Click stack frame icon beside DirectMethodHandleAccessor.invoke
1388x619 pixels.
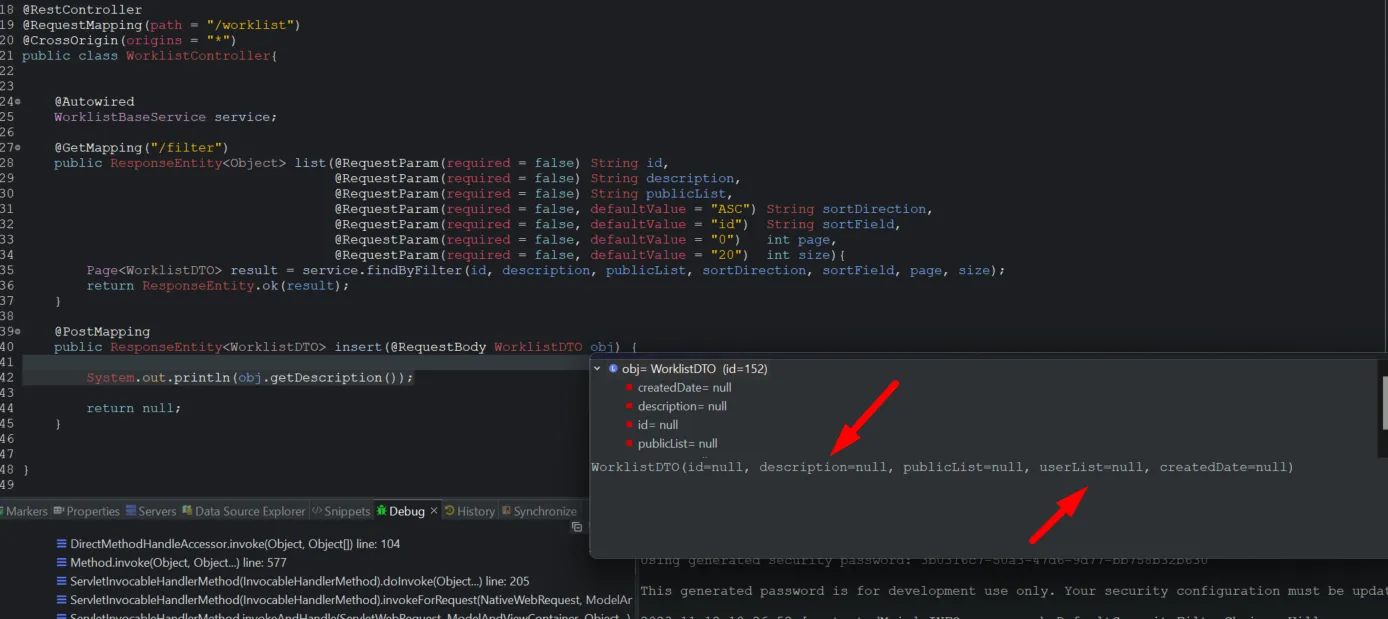[x=62, y=544]
